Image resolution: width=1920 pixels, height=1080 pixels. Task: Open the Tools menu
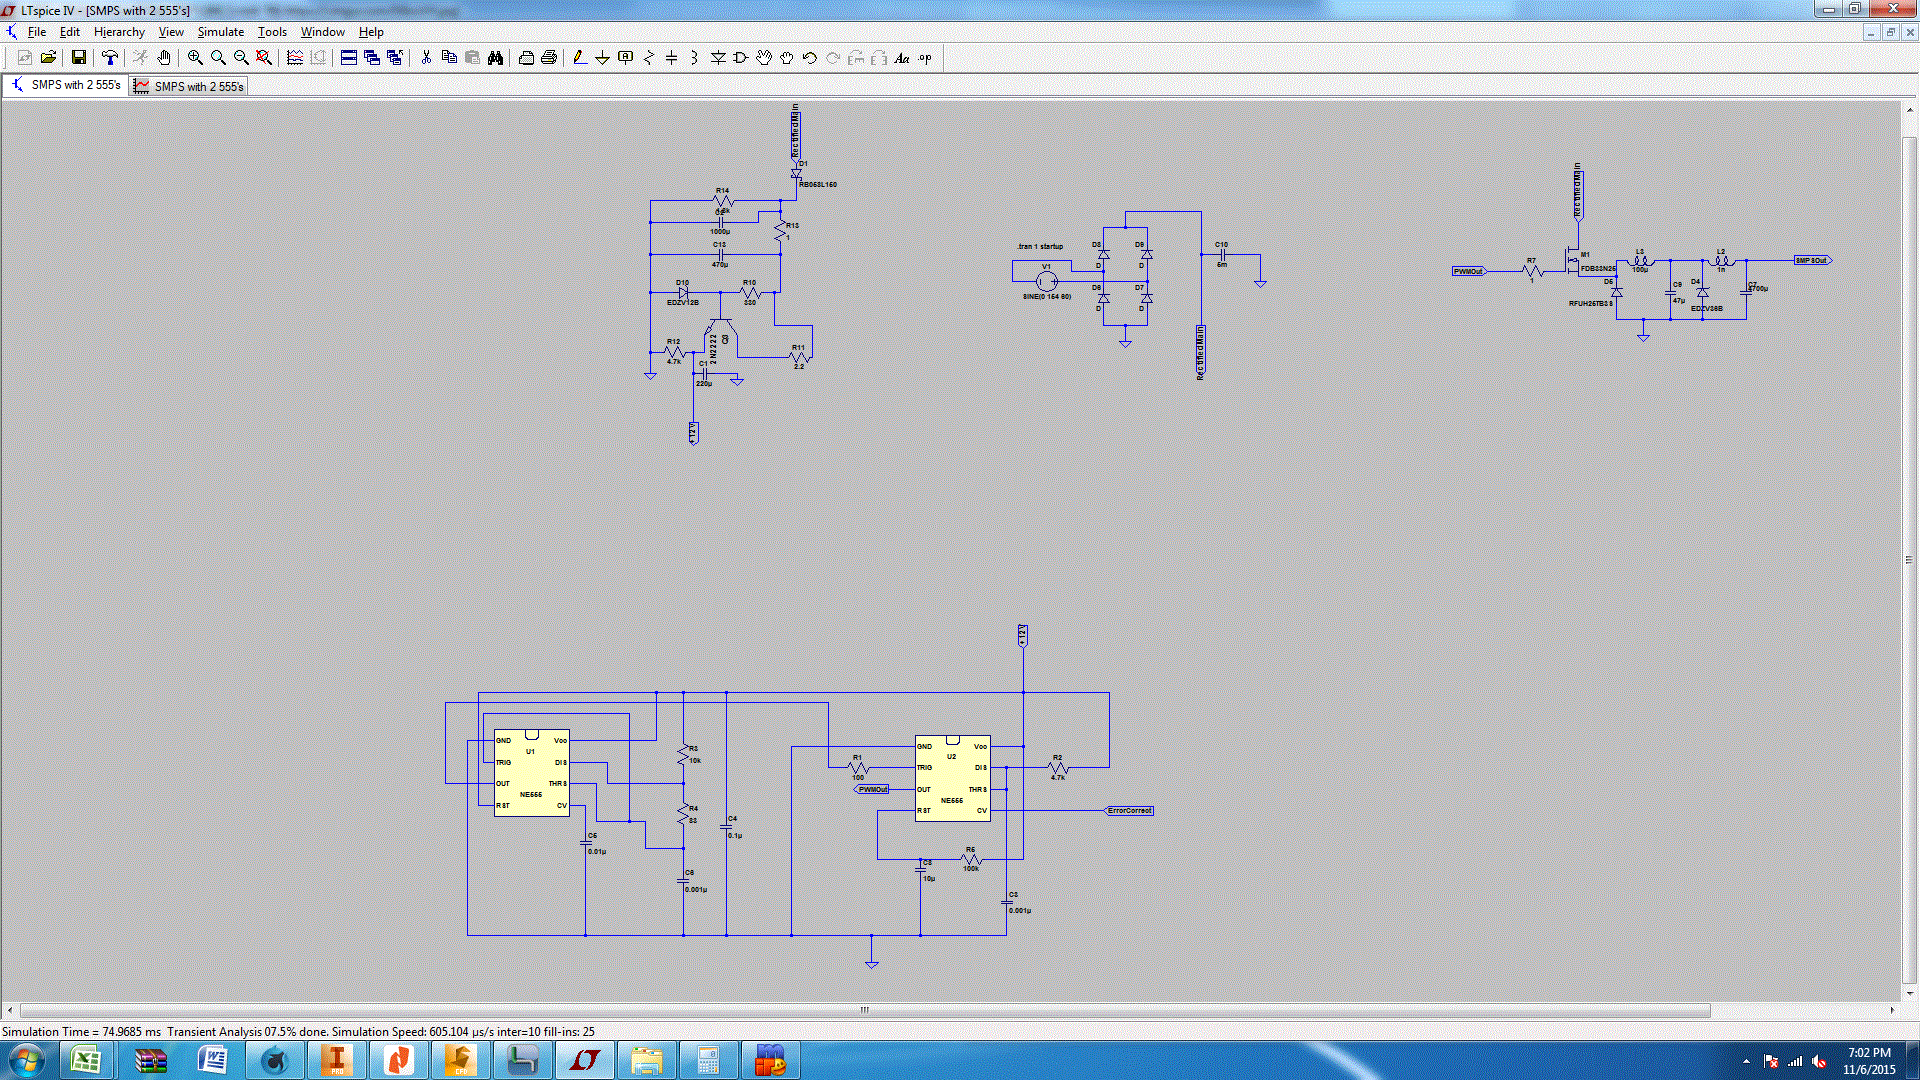[x=272, y=32]
